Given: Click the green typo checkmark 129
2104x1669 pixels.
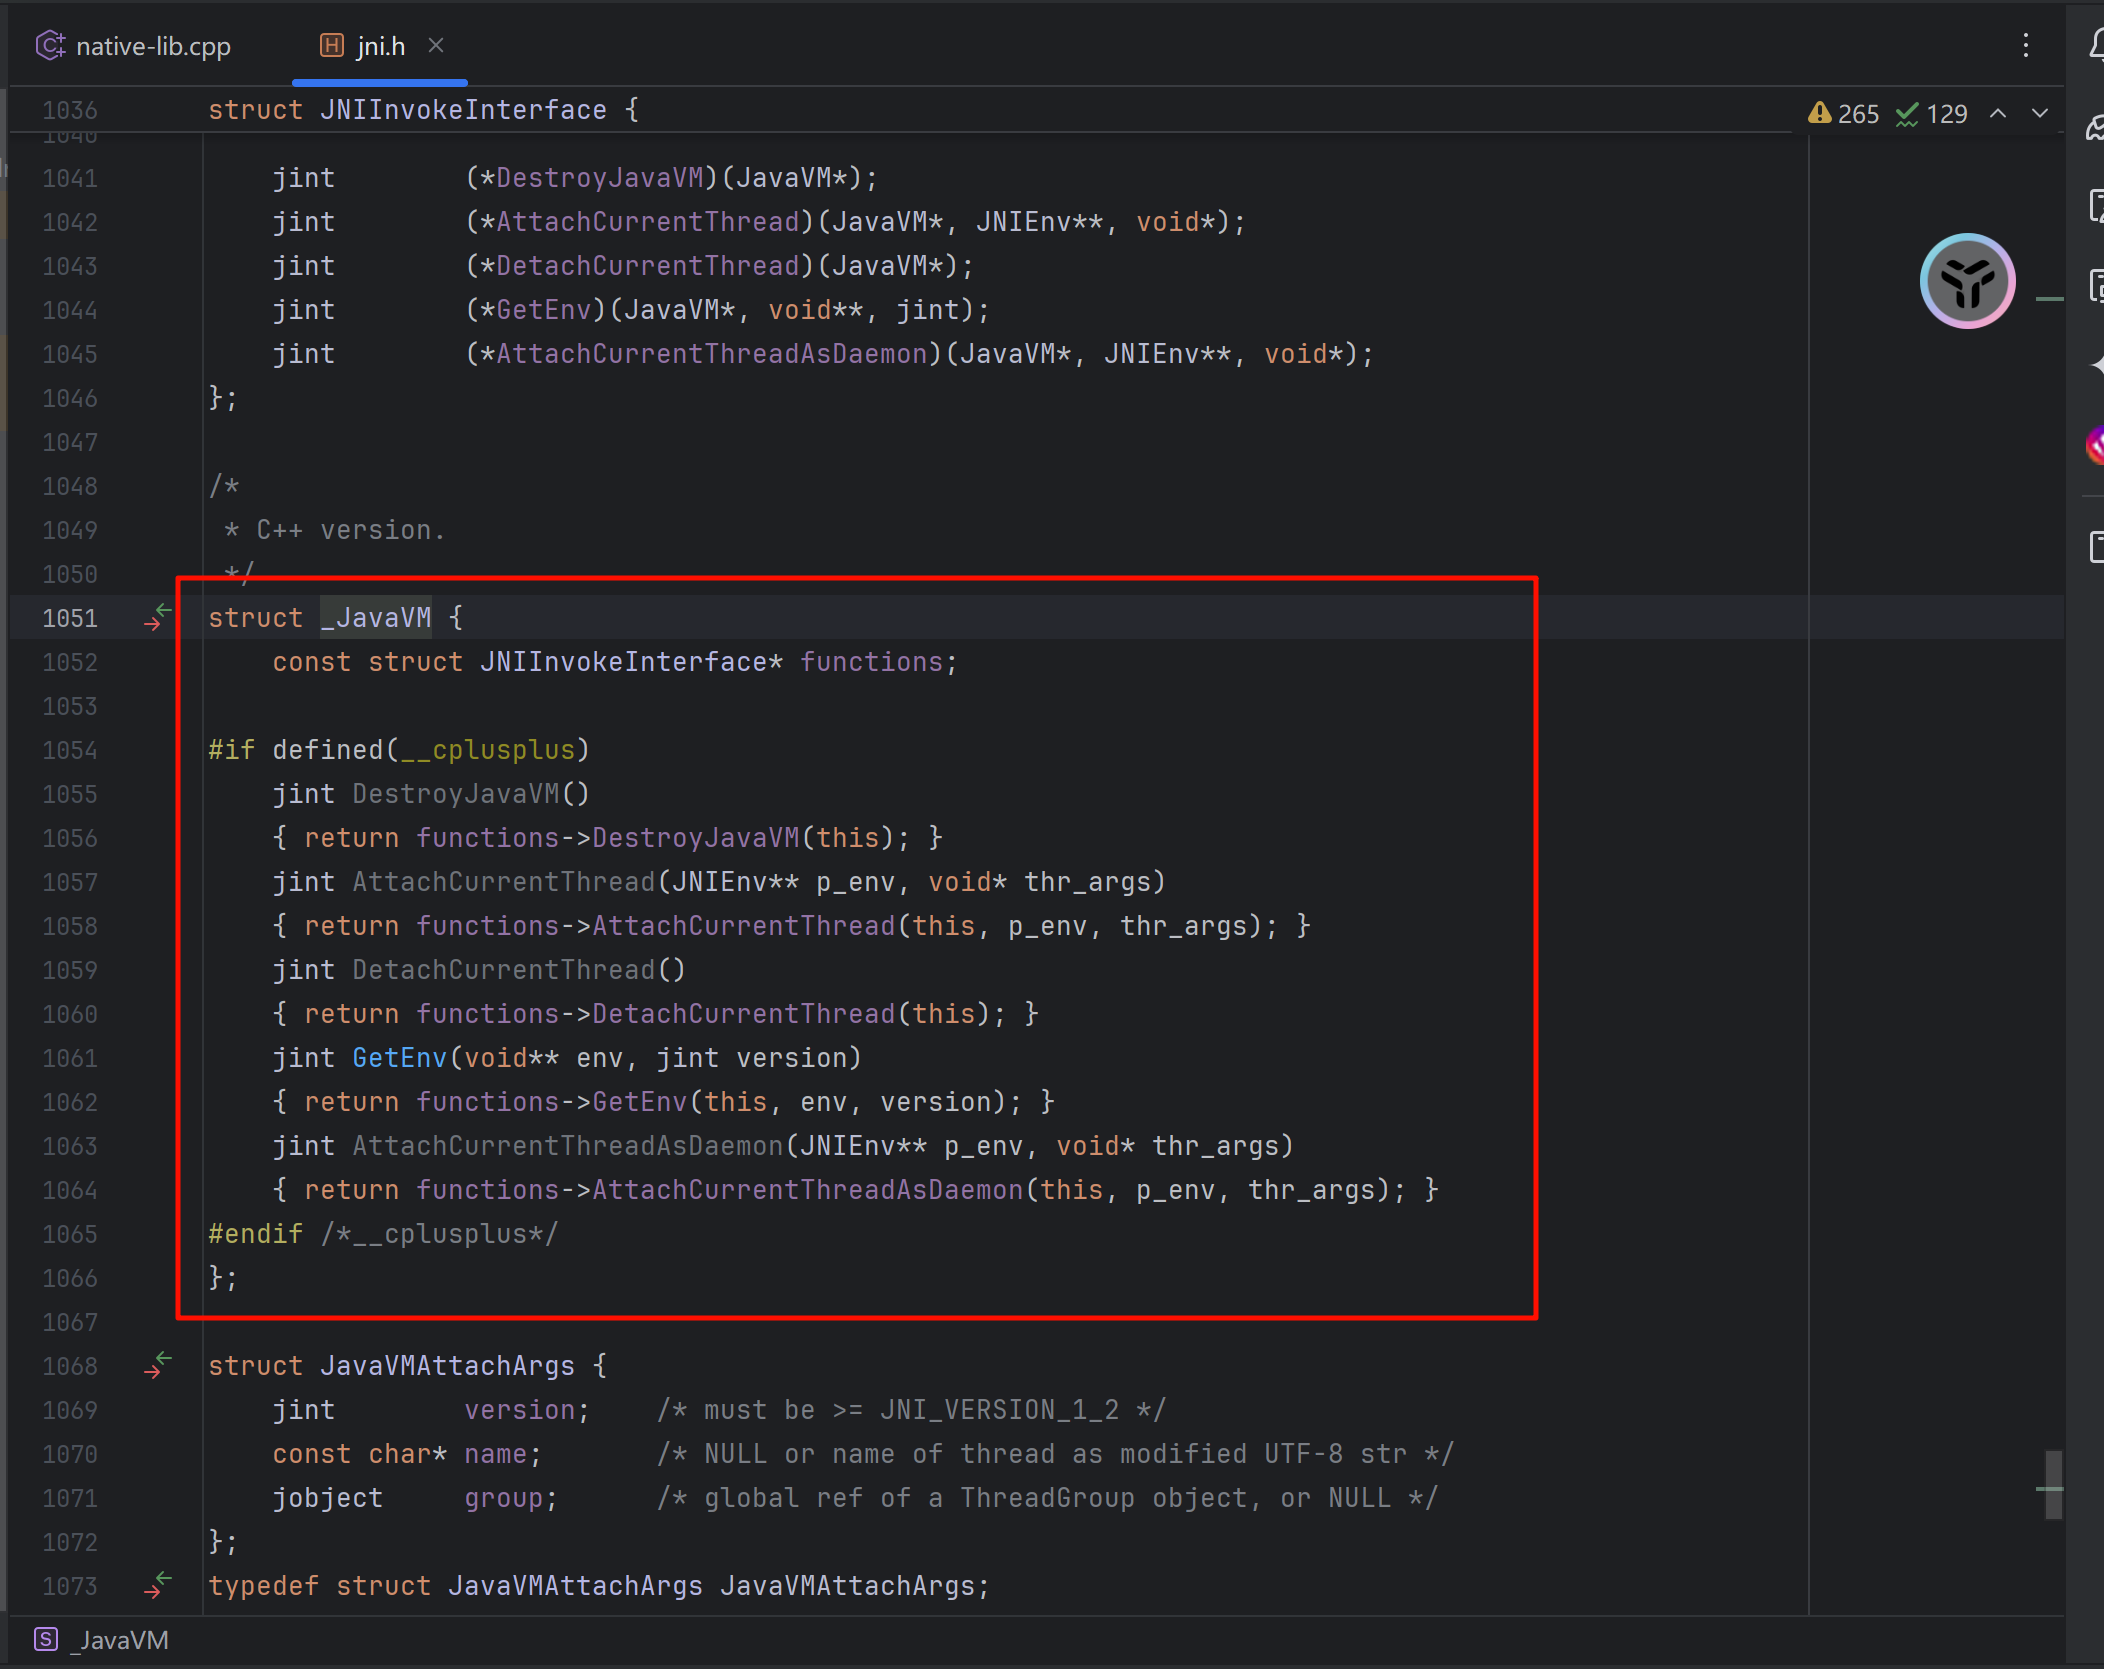Looking at the screenshot, I should pyautogui.click(x=1932, y=114).
